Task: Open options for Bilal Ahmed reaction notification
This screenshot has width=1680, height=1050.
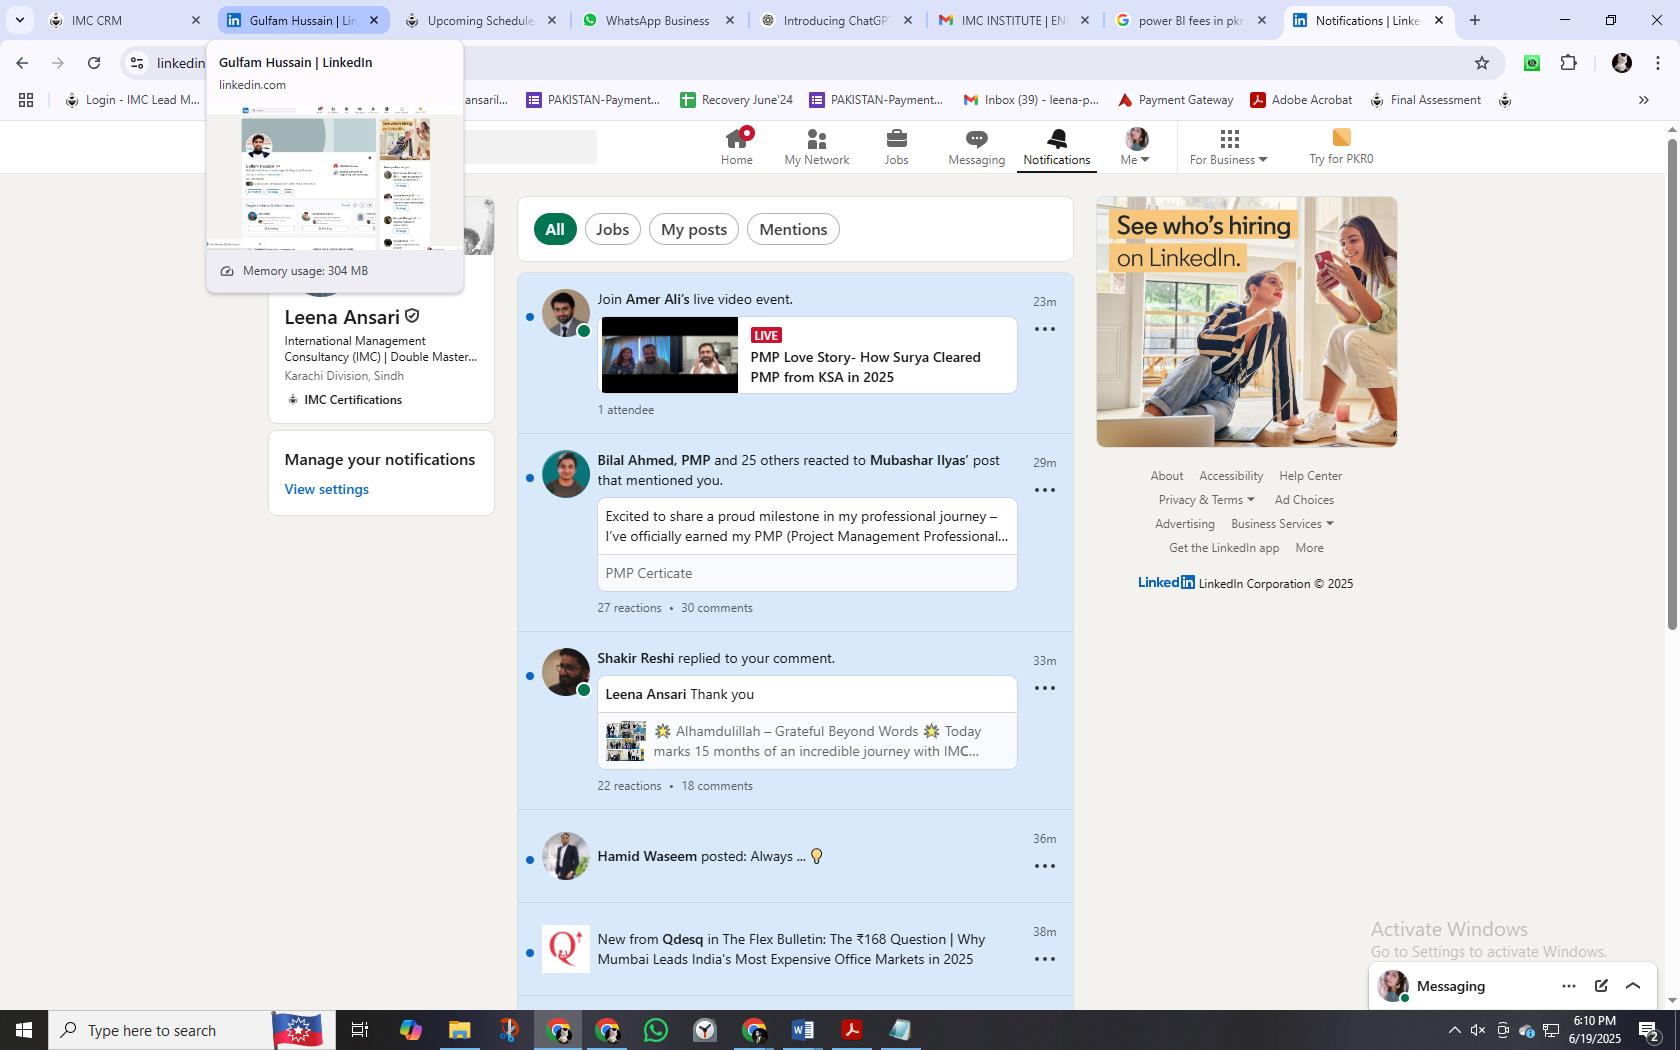Action: [1044, 490]
